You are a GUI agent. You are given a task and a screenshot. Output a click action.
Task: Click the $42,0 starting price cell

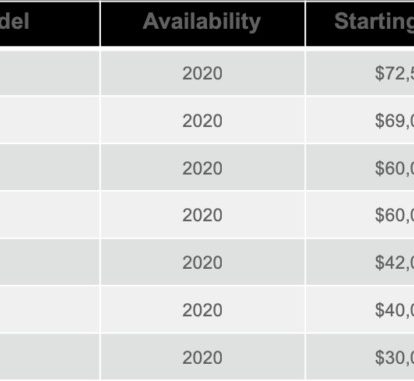point(360,262)
